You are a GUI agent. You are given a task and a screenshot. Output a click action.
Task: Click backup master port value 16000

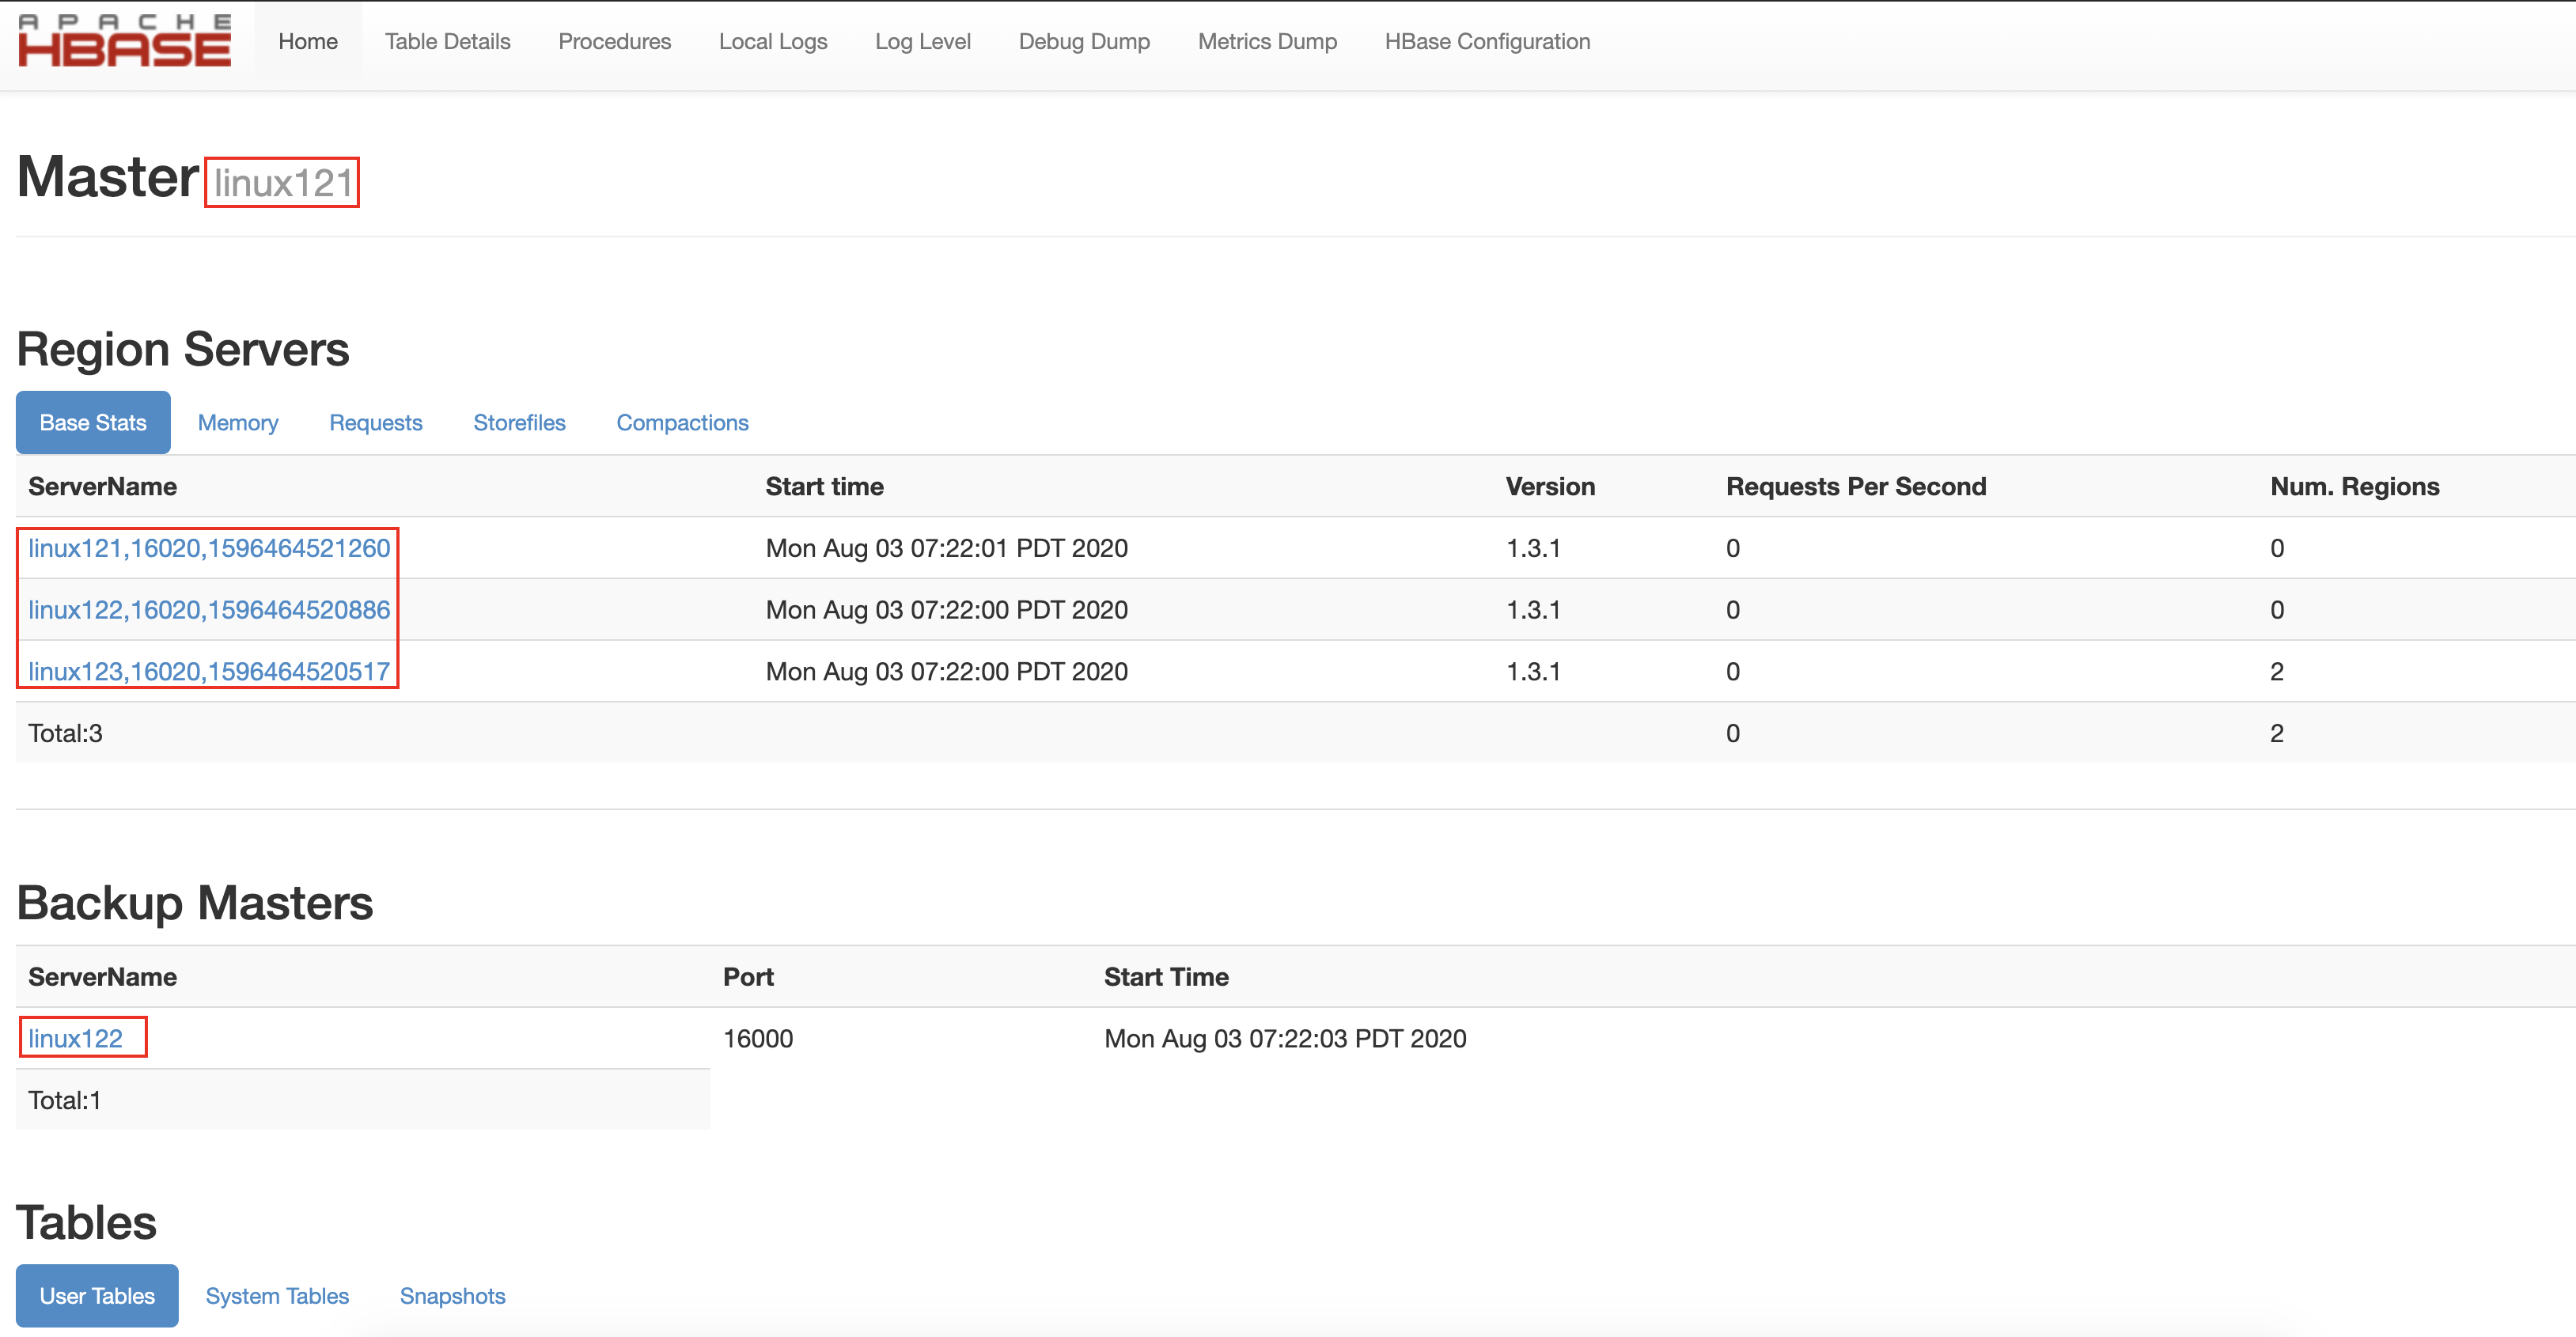pos(758,1038)
